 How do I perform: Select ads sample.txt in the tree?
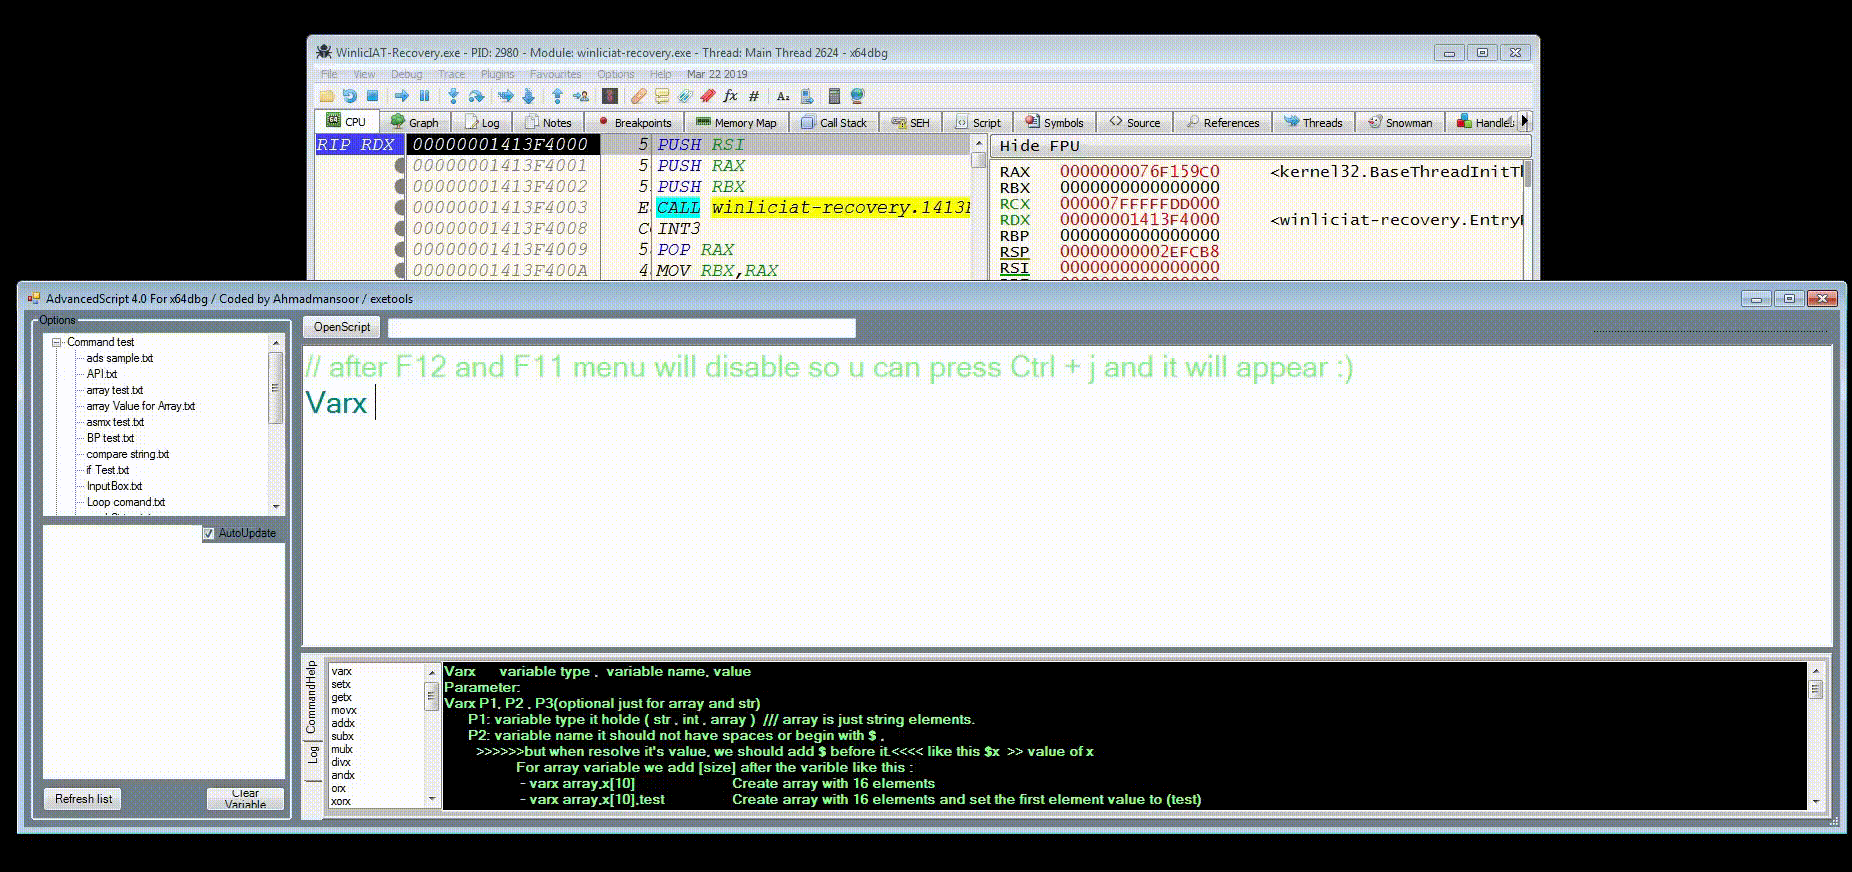119,358
